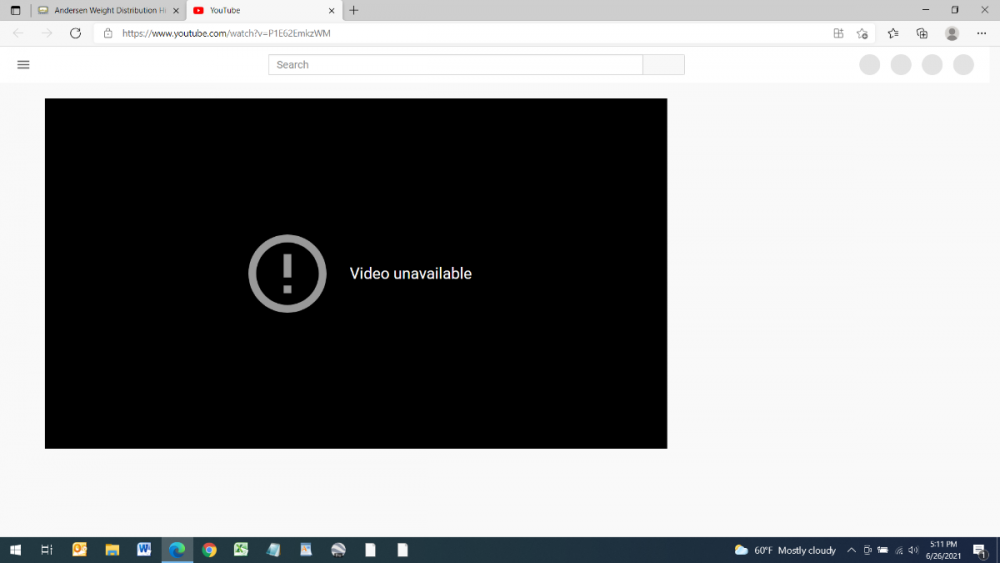Launch Microsoft Word from the taskbar
This screenshot has width=1000, height=563.
tap(144, 550)
